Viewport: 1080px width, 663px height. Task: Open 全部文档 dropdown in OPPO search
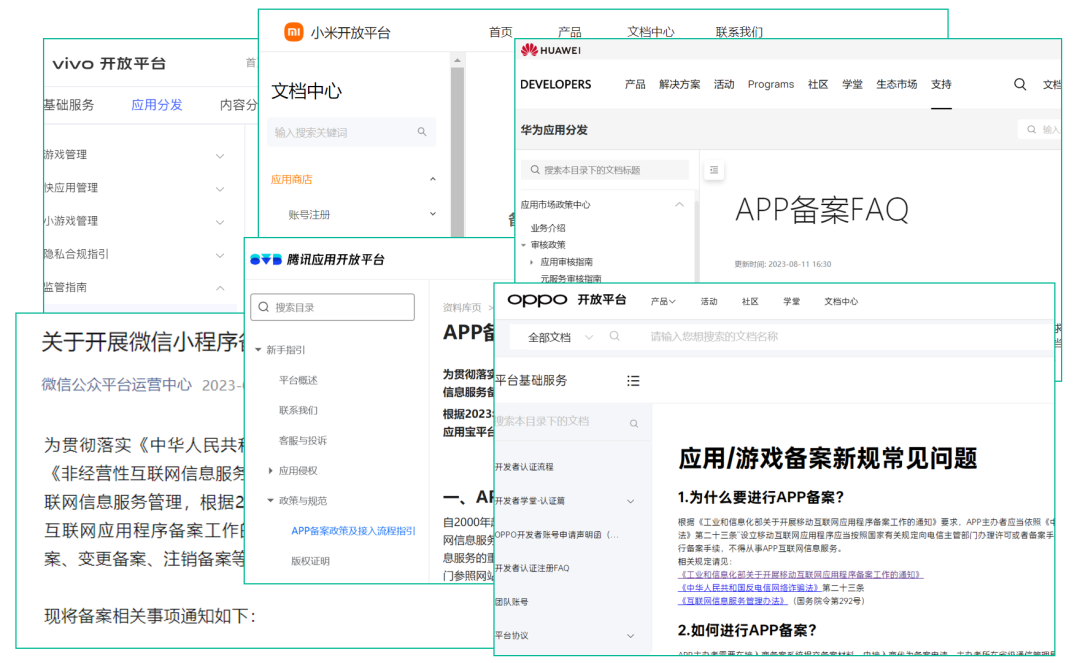pyautogui.click(x=560, y=337)
